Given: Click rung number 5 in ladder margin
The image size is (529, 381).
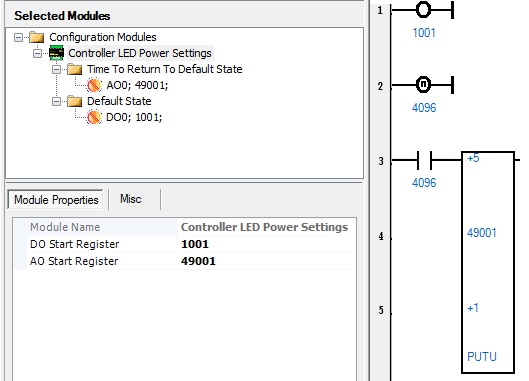Looking at the screenshot, I should (x=381, y=310).
